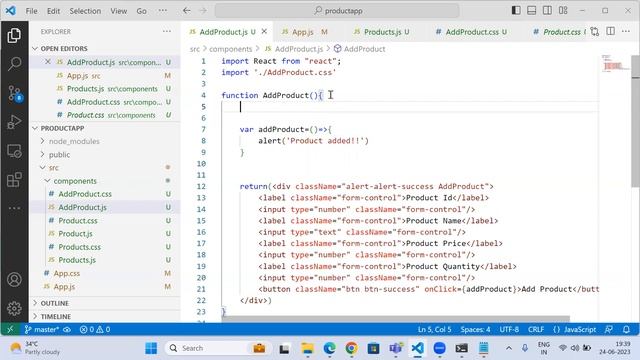The image size is (640, 360).
Task: Open the Source Control view
Action: coord(14,93)
